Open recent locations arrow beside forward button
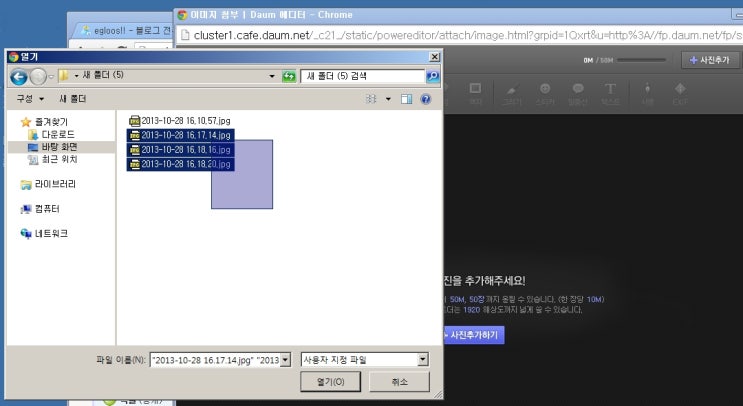This screenshot has height=406, width=743. click(51, 77)
